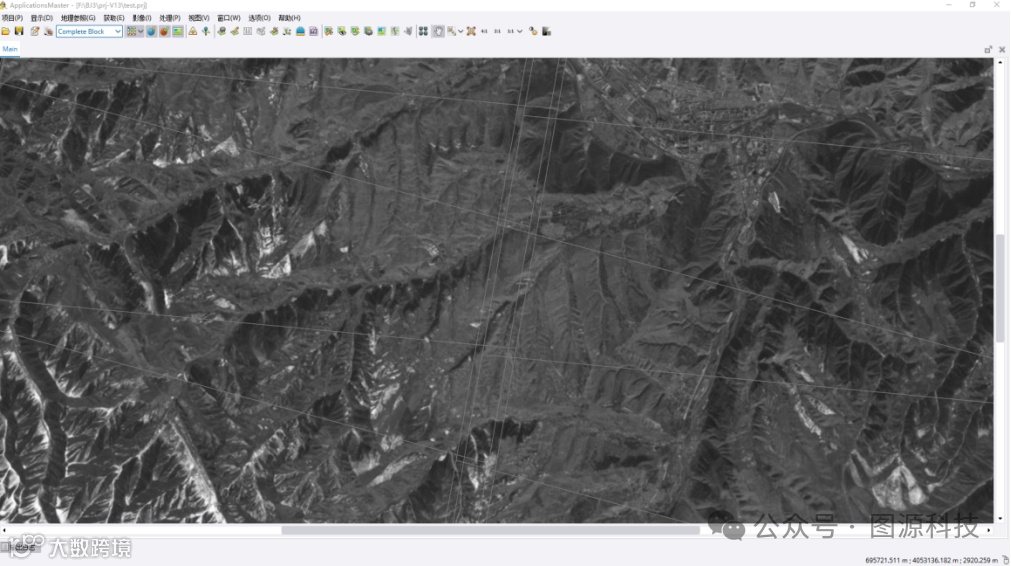Toggle the landscape image display icon

pyautogui.click(x=177, y=31)
